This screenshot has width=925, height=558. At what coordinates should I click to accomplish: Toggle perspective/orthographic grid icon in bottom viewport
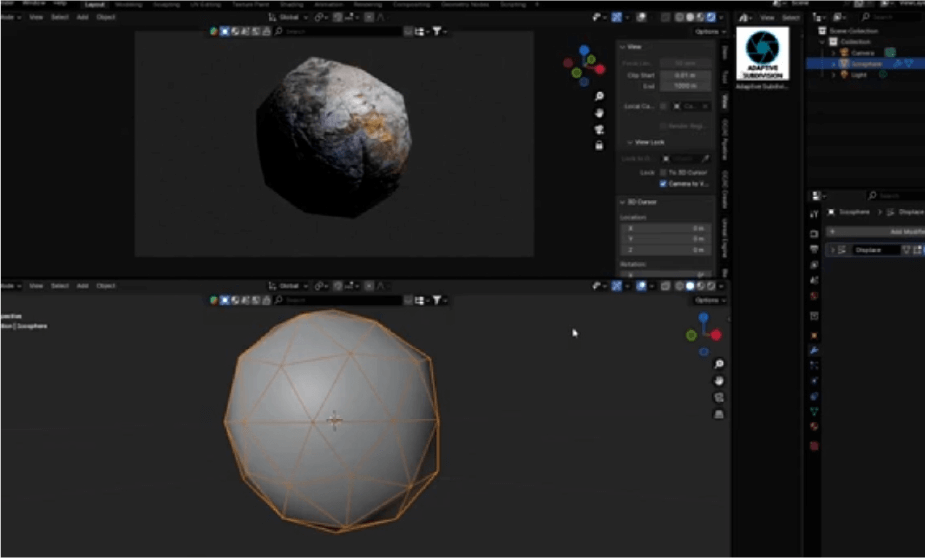click(719, 414)
